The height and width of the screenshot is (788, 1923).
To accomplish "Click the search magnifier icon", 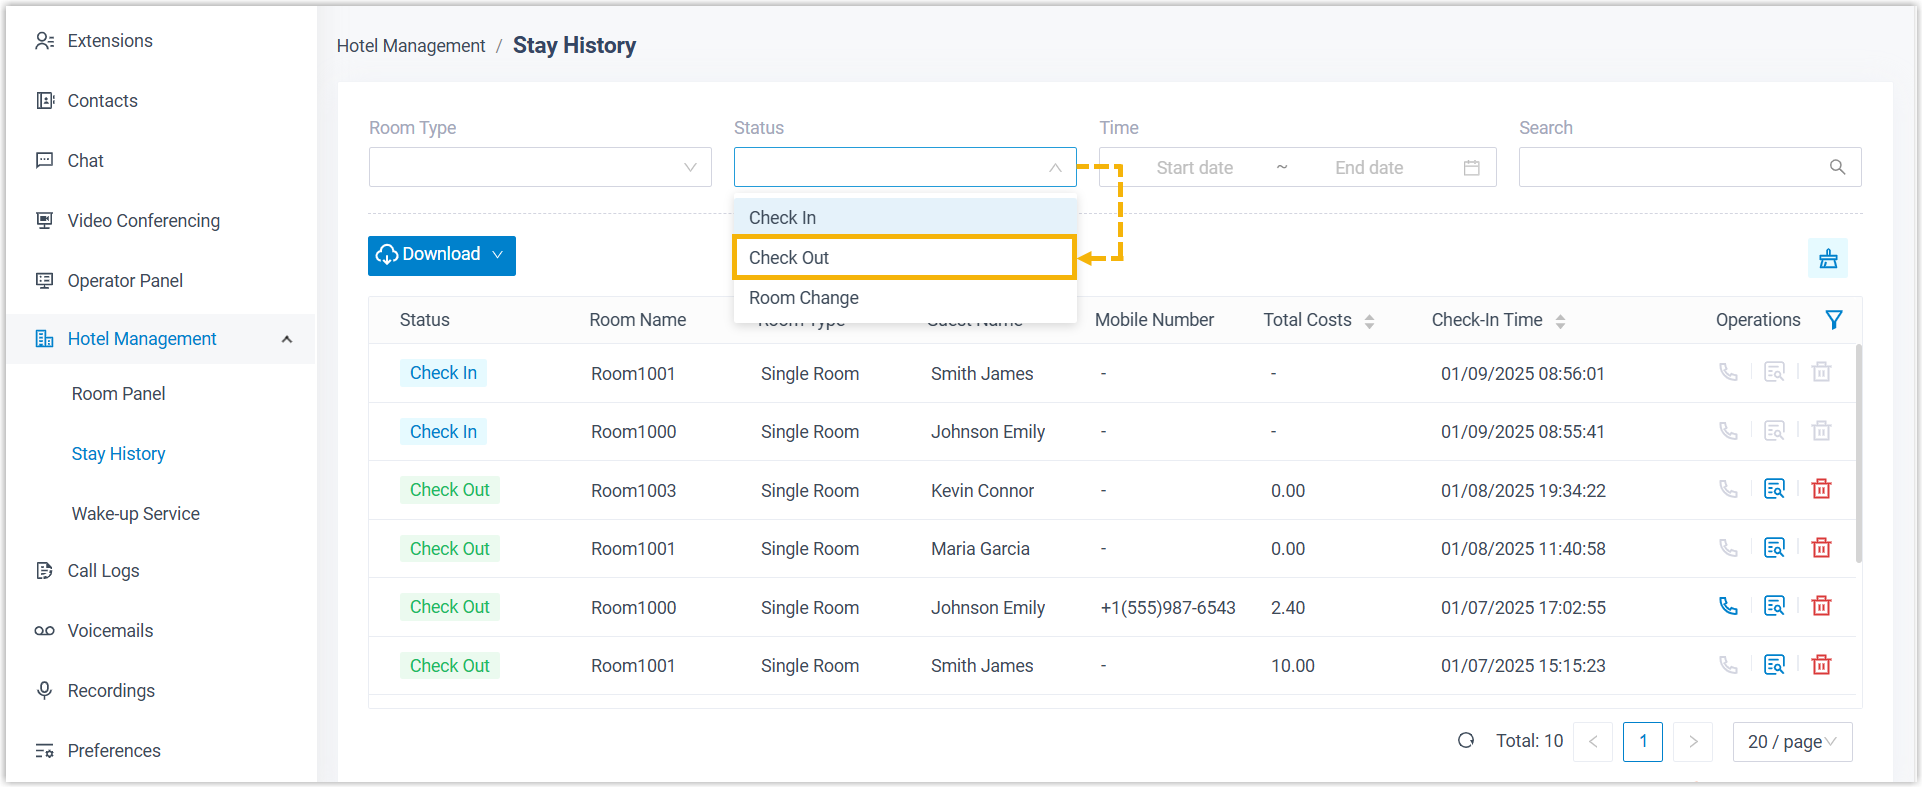I will tap(1837, 168).
